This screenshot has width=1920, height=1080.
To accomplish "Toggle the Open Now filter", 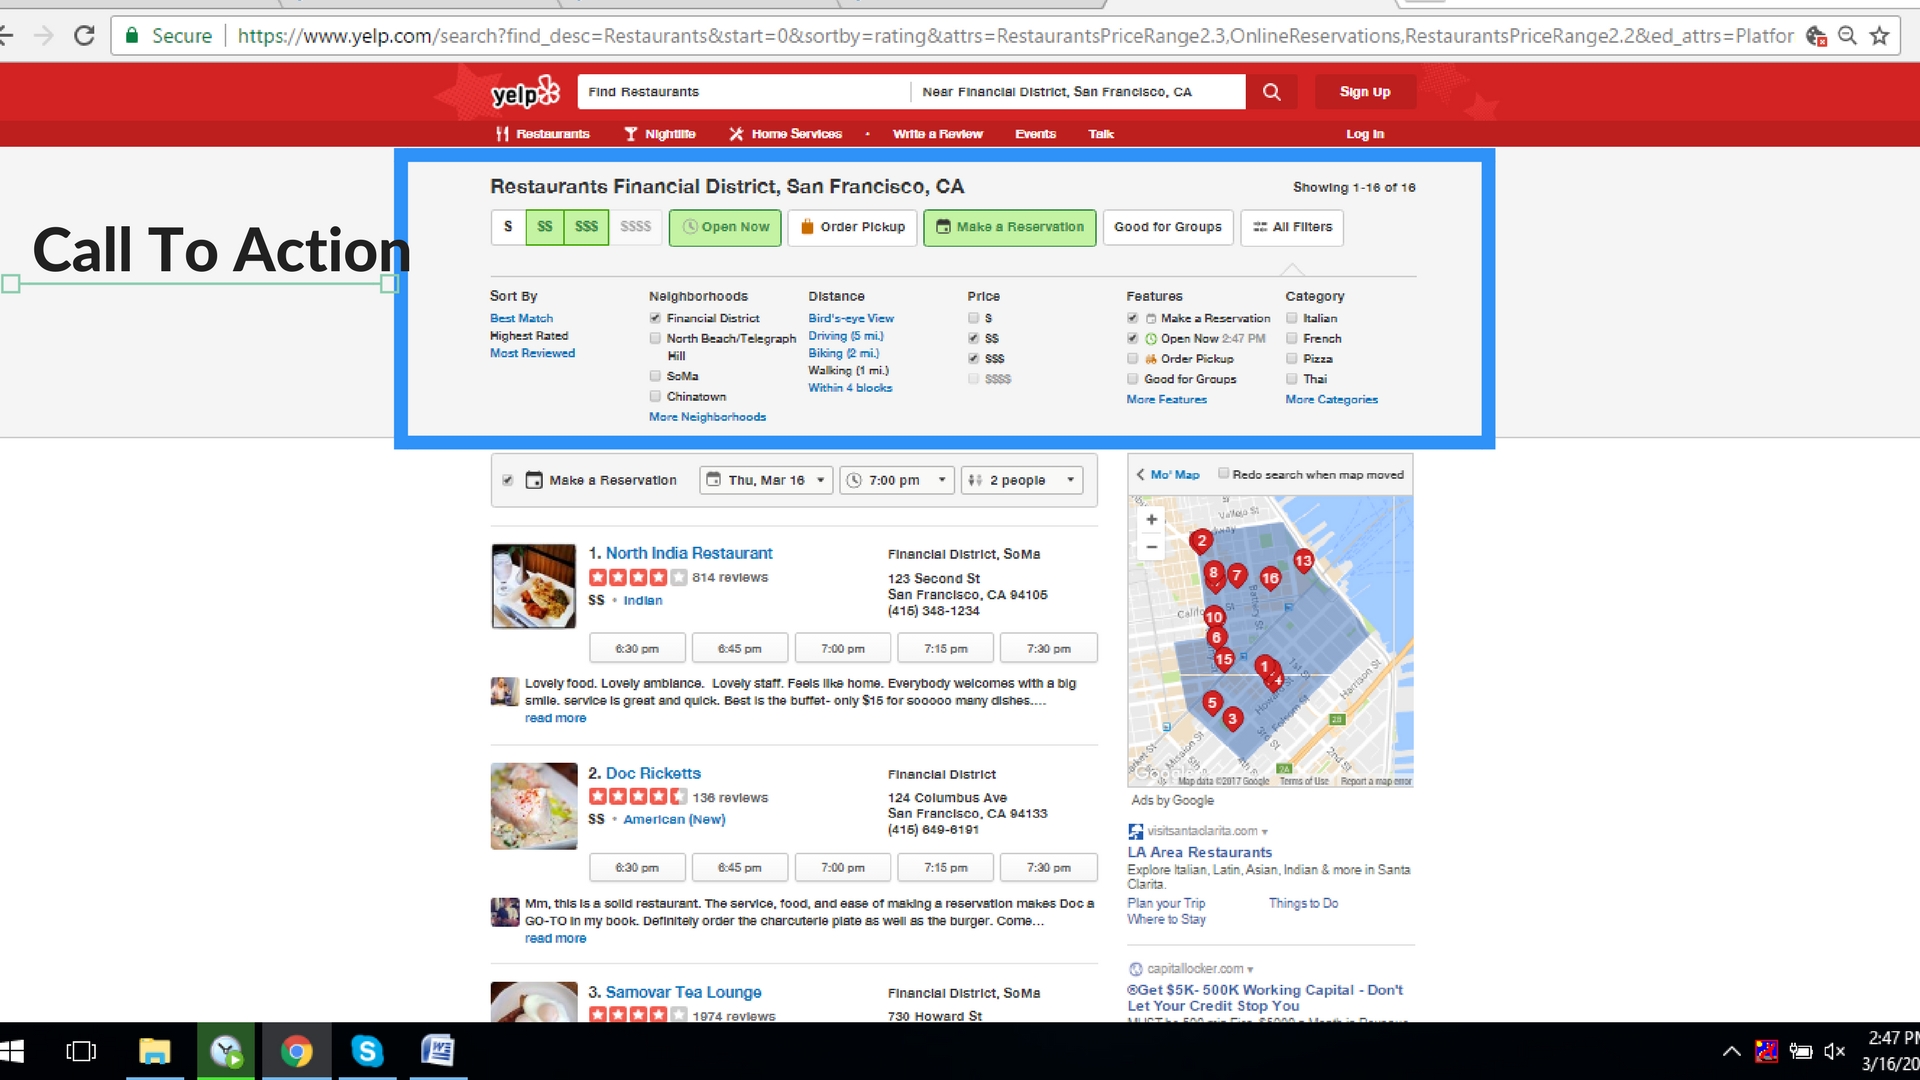I will pyautogui.click(x=725, y=227).
